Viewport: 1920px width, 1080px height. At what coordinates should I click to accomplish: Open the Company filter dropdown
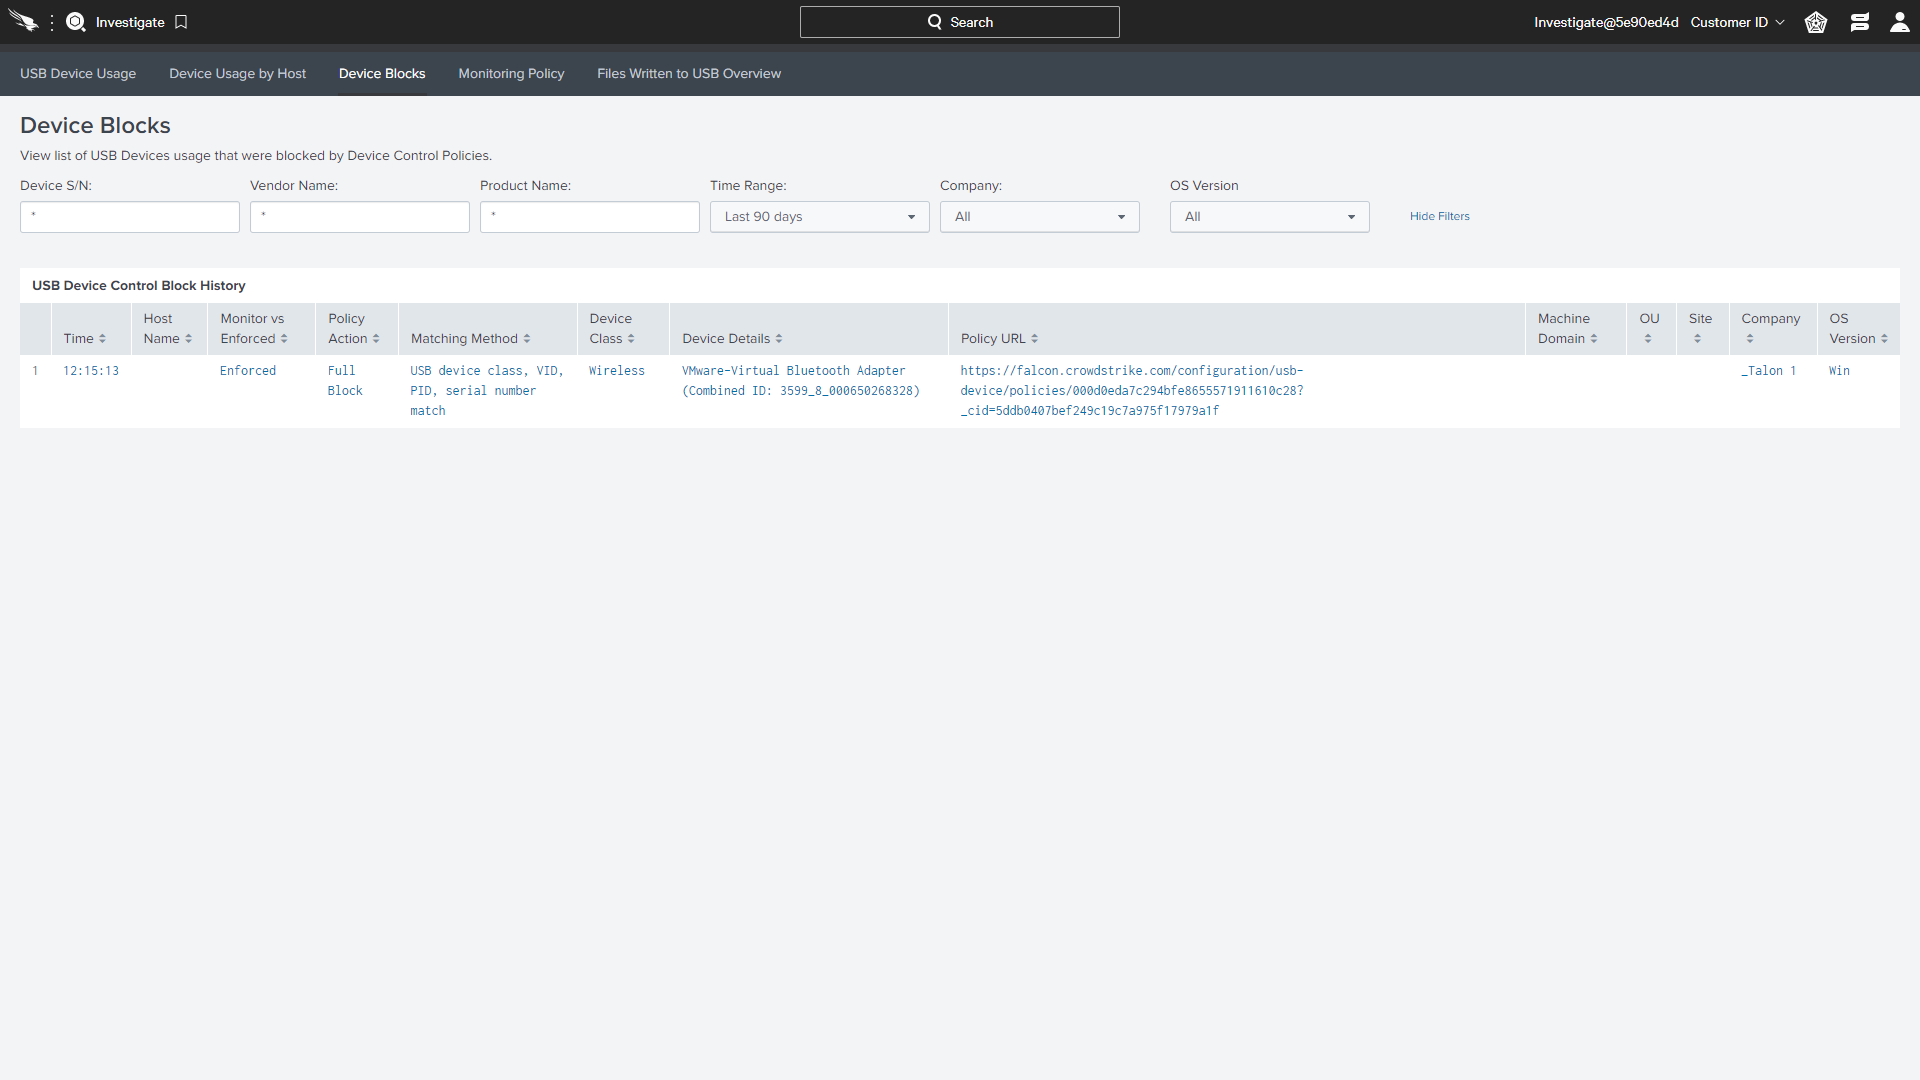(1040, 217)
